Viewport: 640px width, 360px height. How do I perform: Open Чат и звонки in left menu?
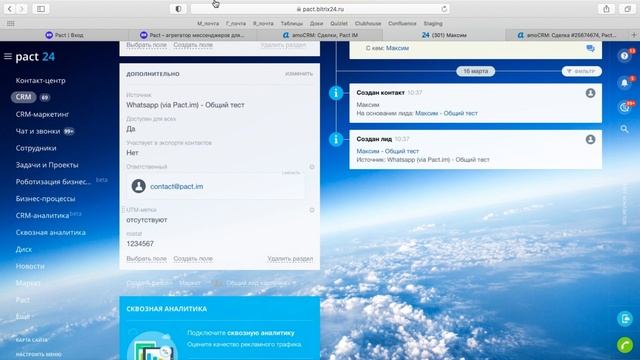[38, 131]
